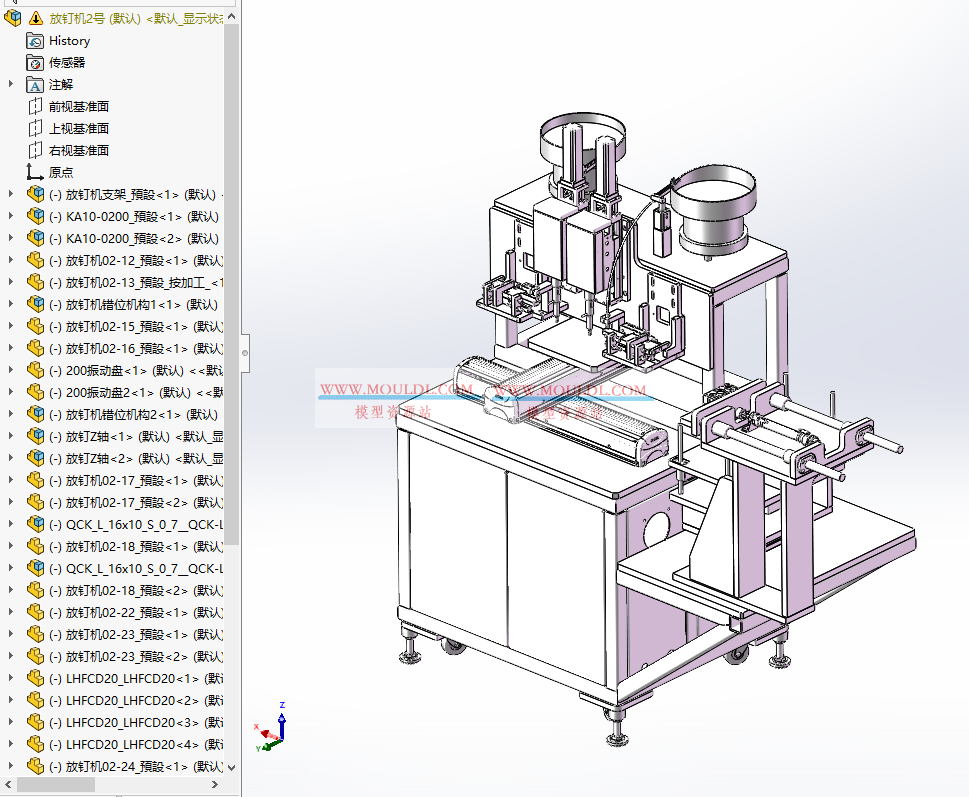Screen dimensions: 969x797
Task: Click the 原点 origin icon
Action: click(x=34, y=172)
